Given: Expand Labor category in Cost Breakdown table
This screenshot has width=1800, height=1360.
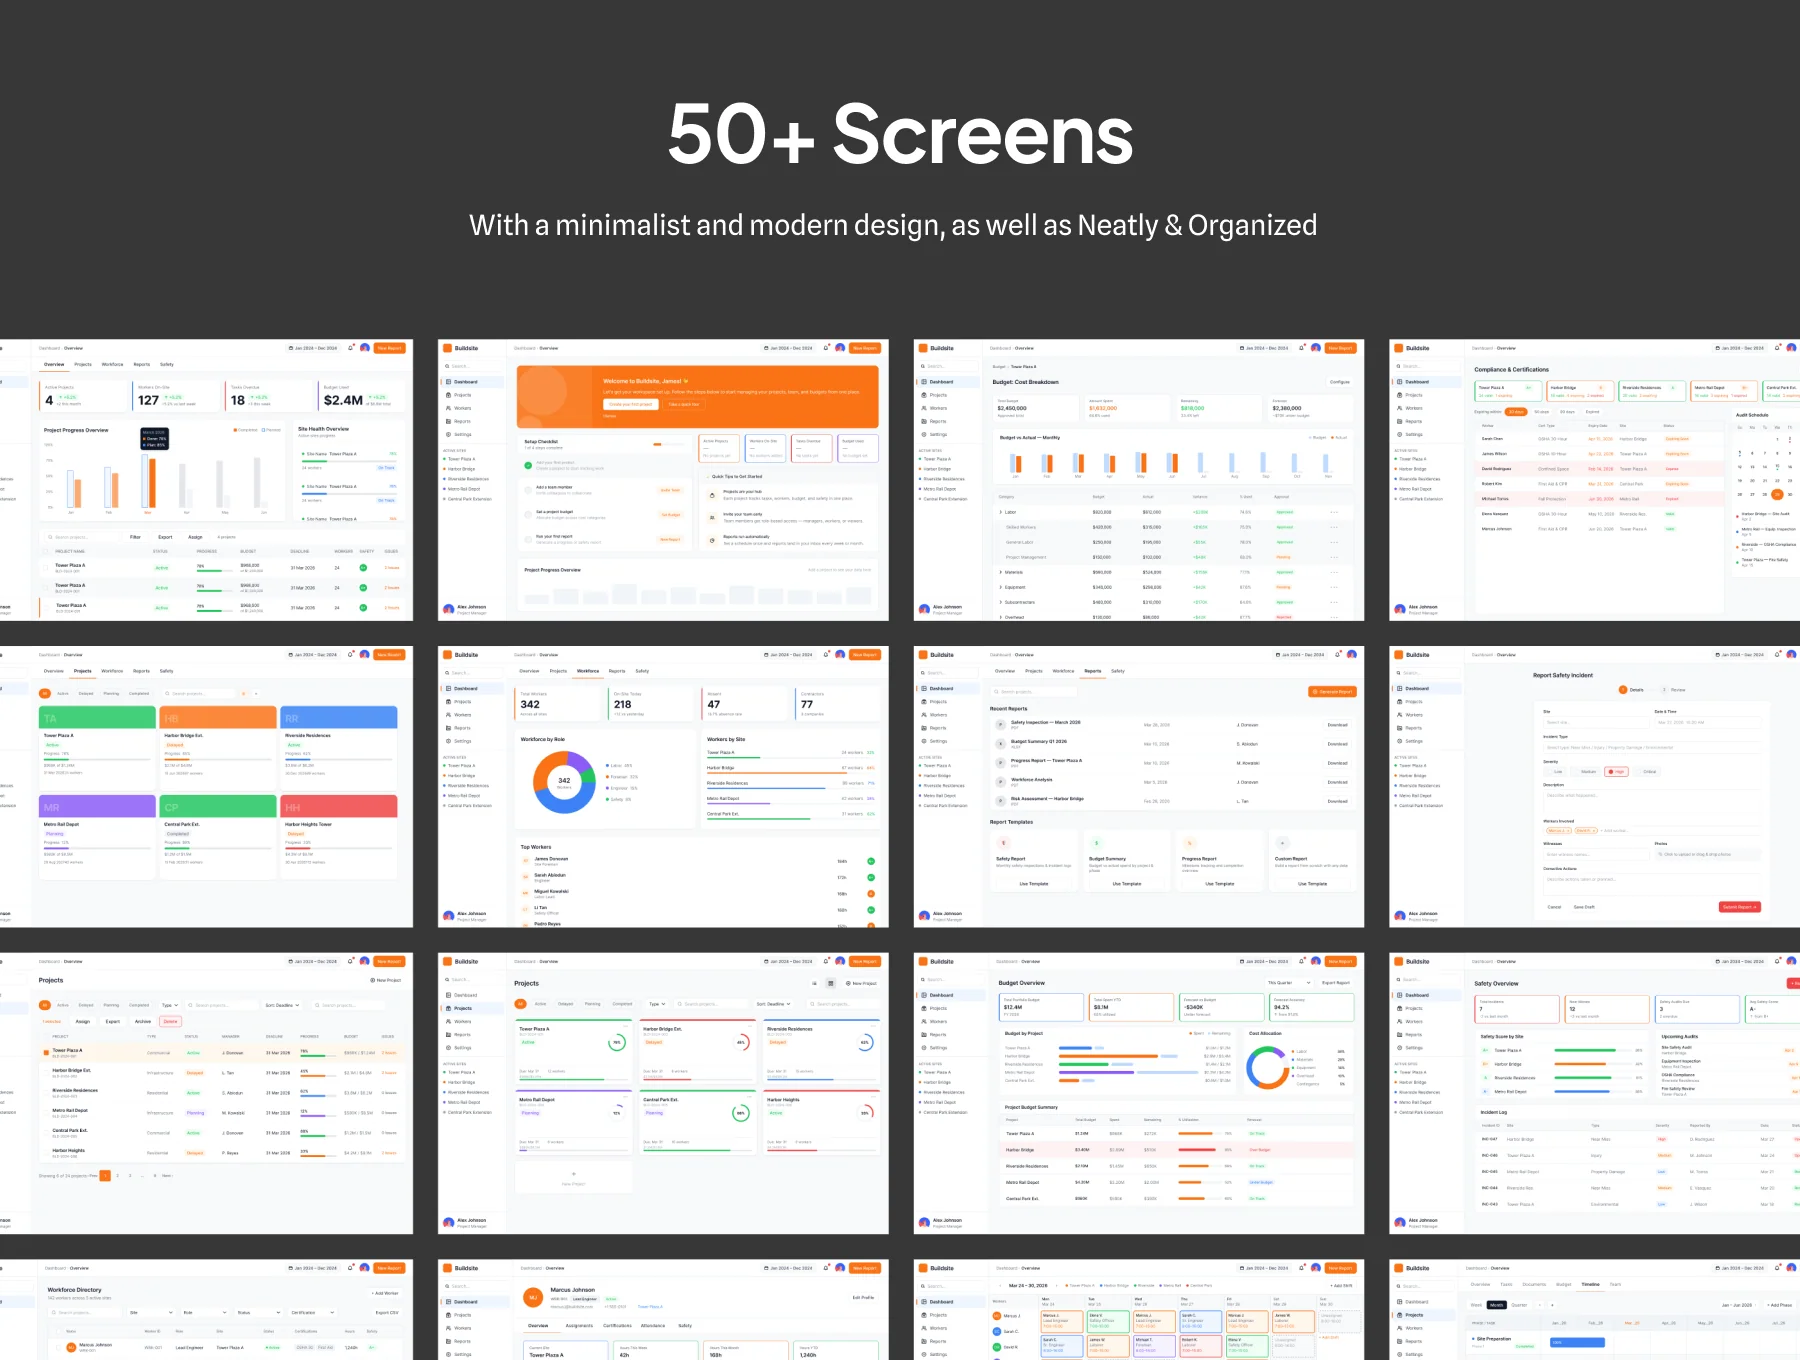Looking at the screenshot, I should coord(1001,512).
